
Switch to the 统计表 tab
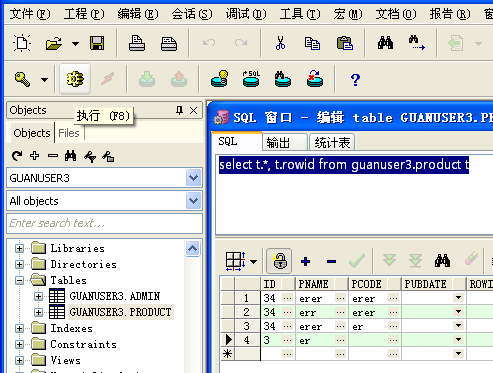pos(332,143)
